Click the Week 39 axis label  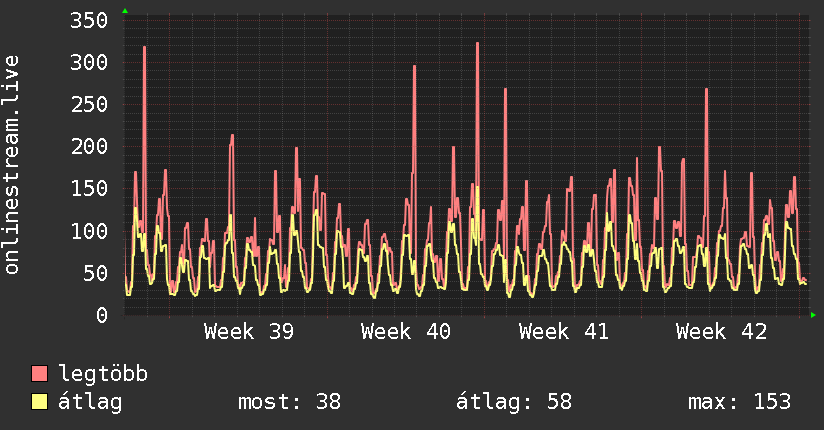249,332
